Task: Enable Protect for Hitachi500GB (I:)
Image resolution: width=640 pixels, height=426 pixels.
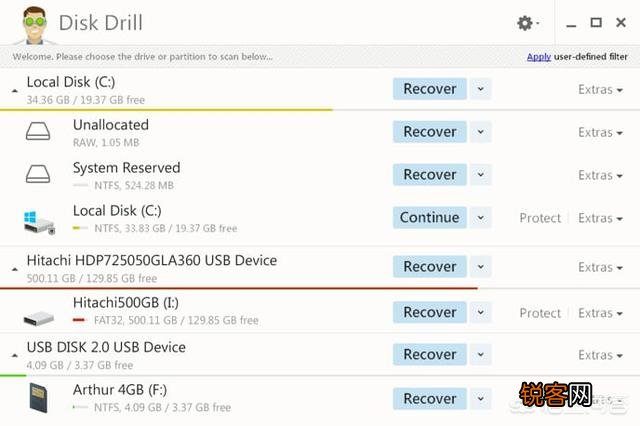Action: coord(540,313)
